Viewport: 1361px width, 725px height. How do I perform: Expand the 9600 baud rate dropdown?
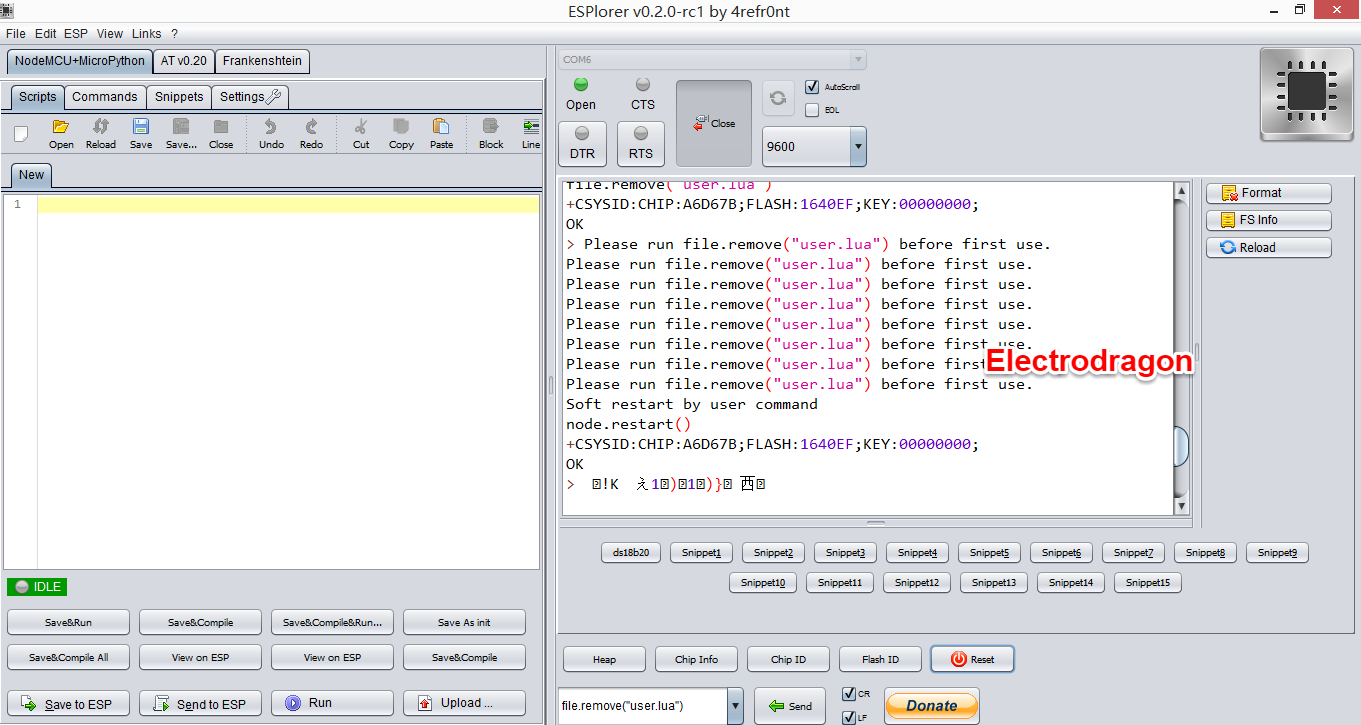click(x=857, y=147)
